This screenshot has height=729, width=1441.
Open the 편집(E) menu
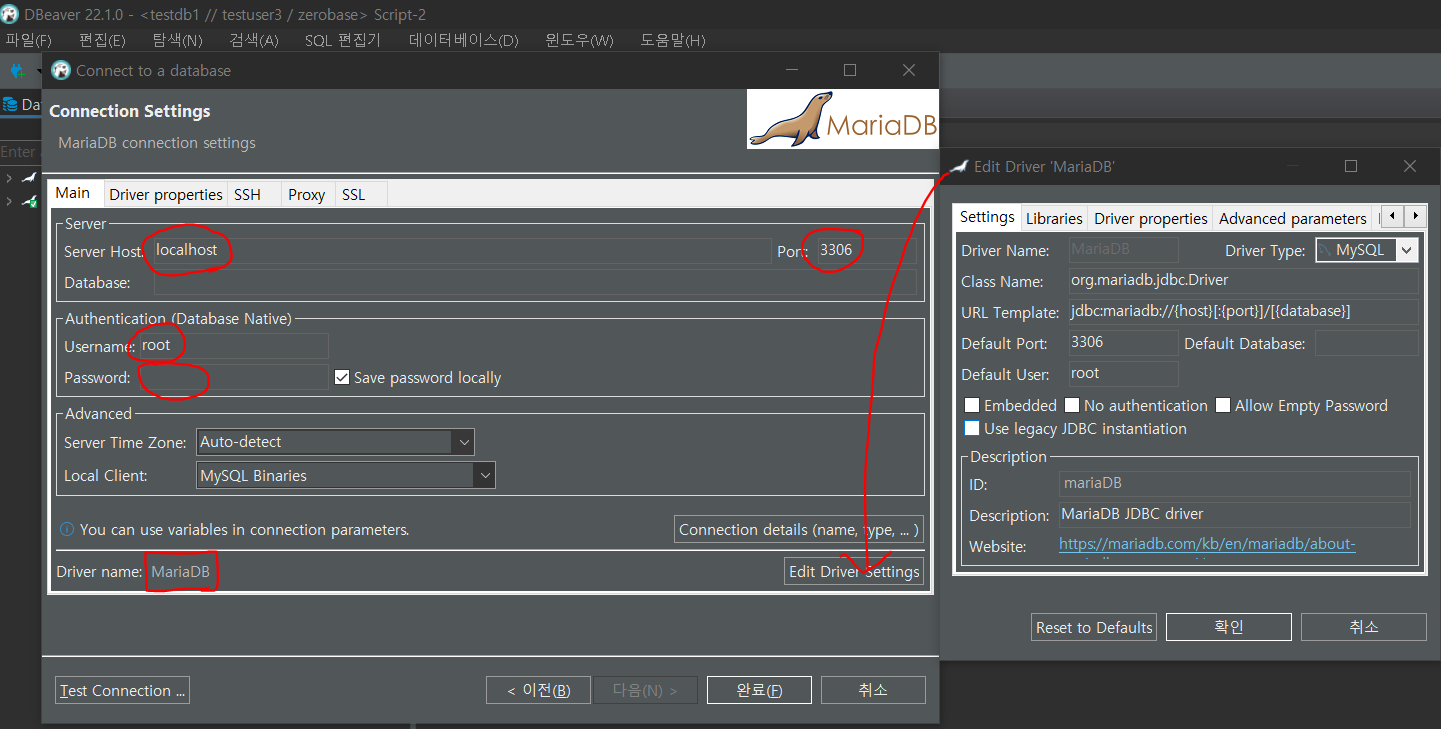coord(102,40)
